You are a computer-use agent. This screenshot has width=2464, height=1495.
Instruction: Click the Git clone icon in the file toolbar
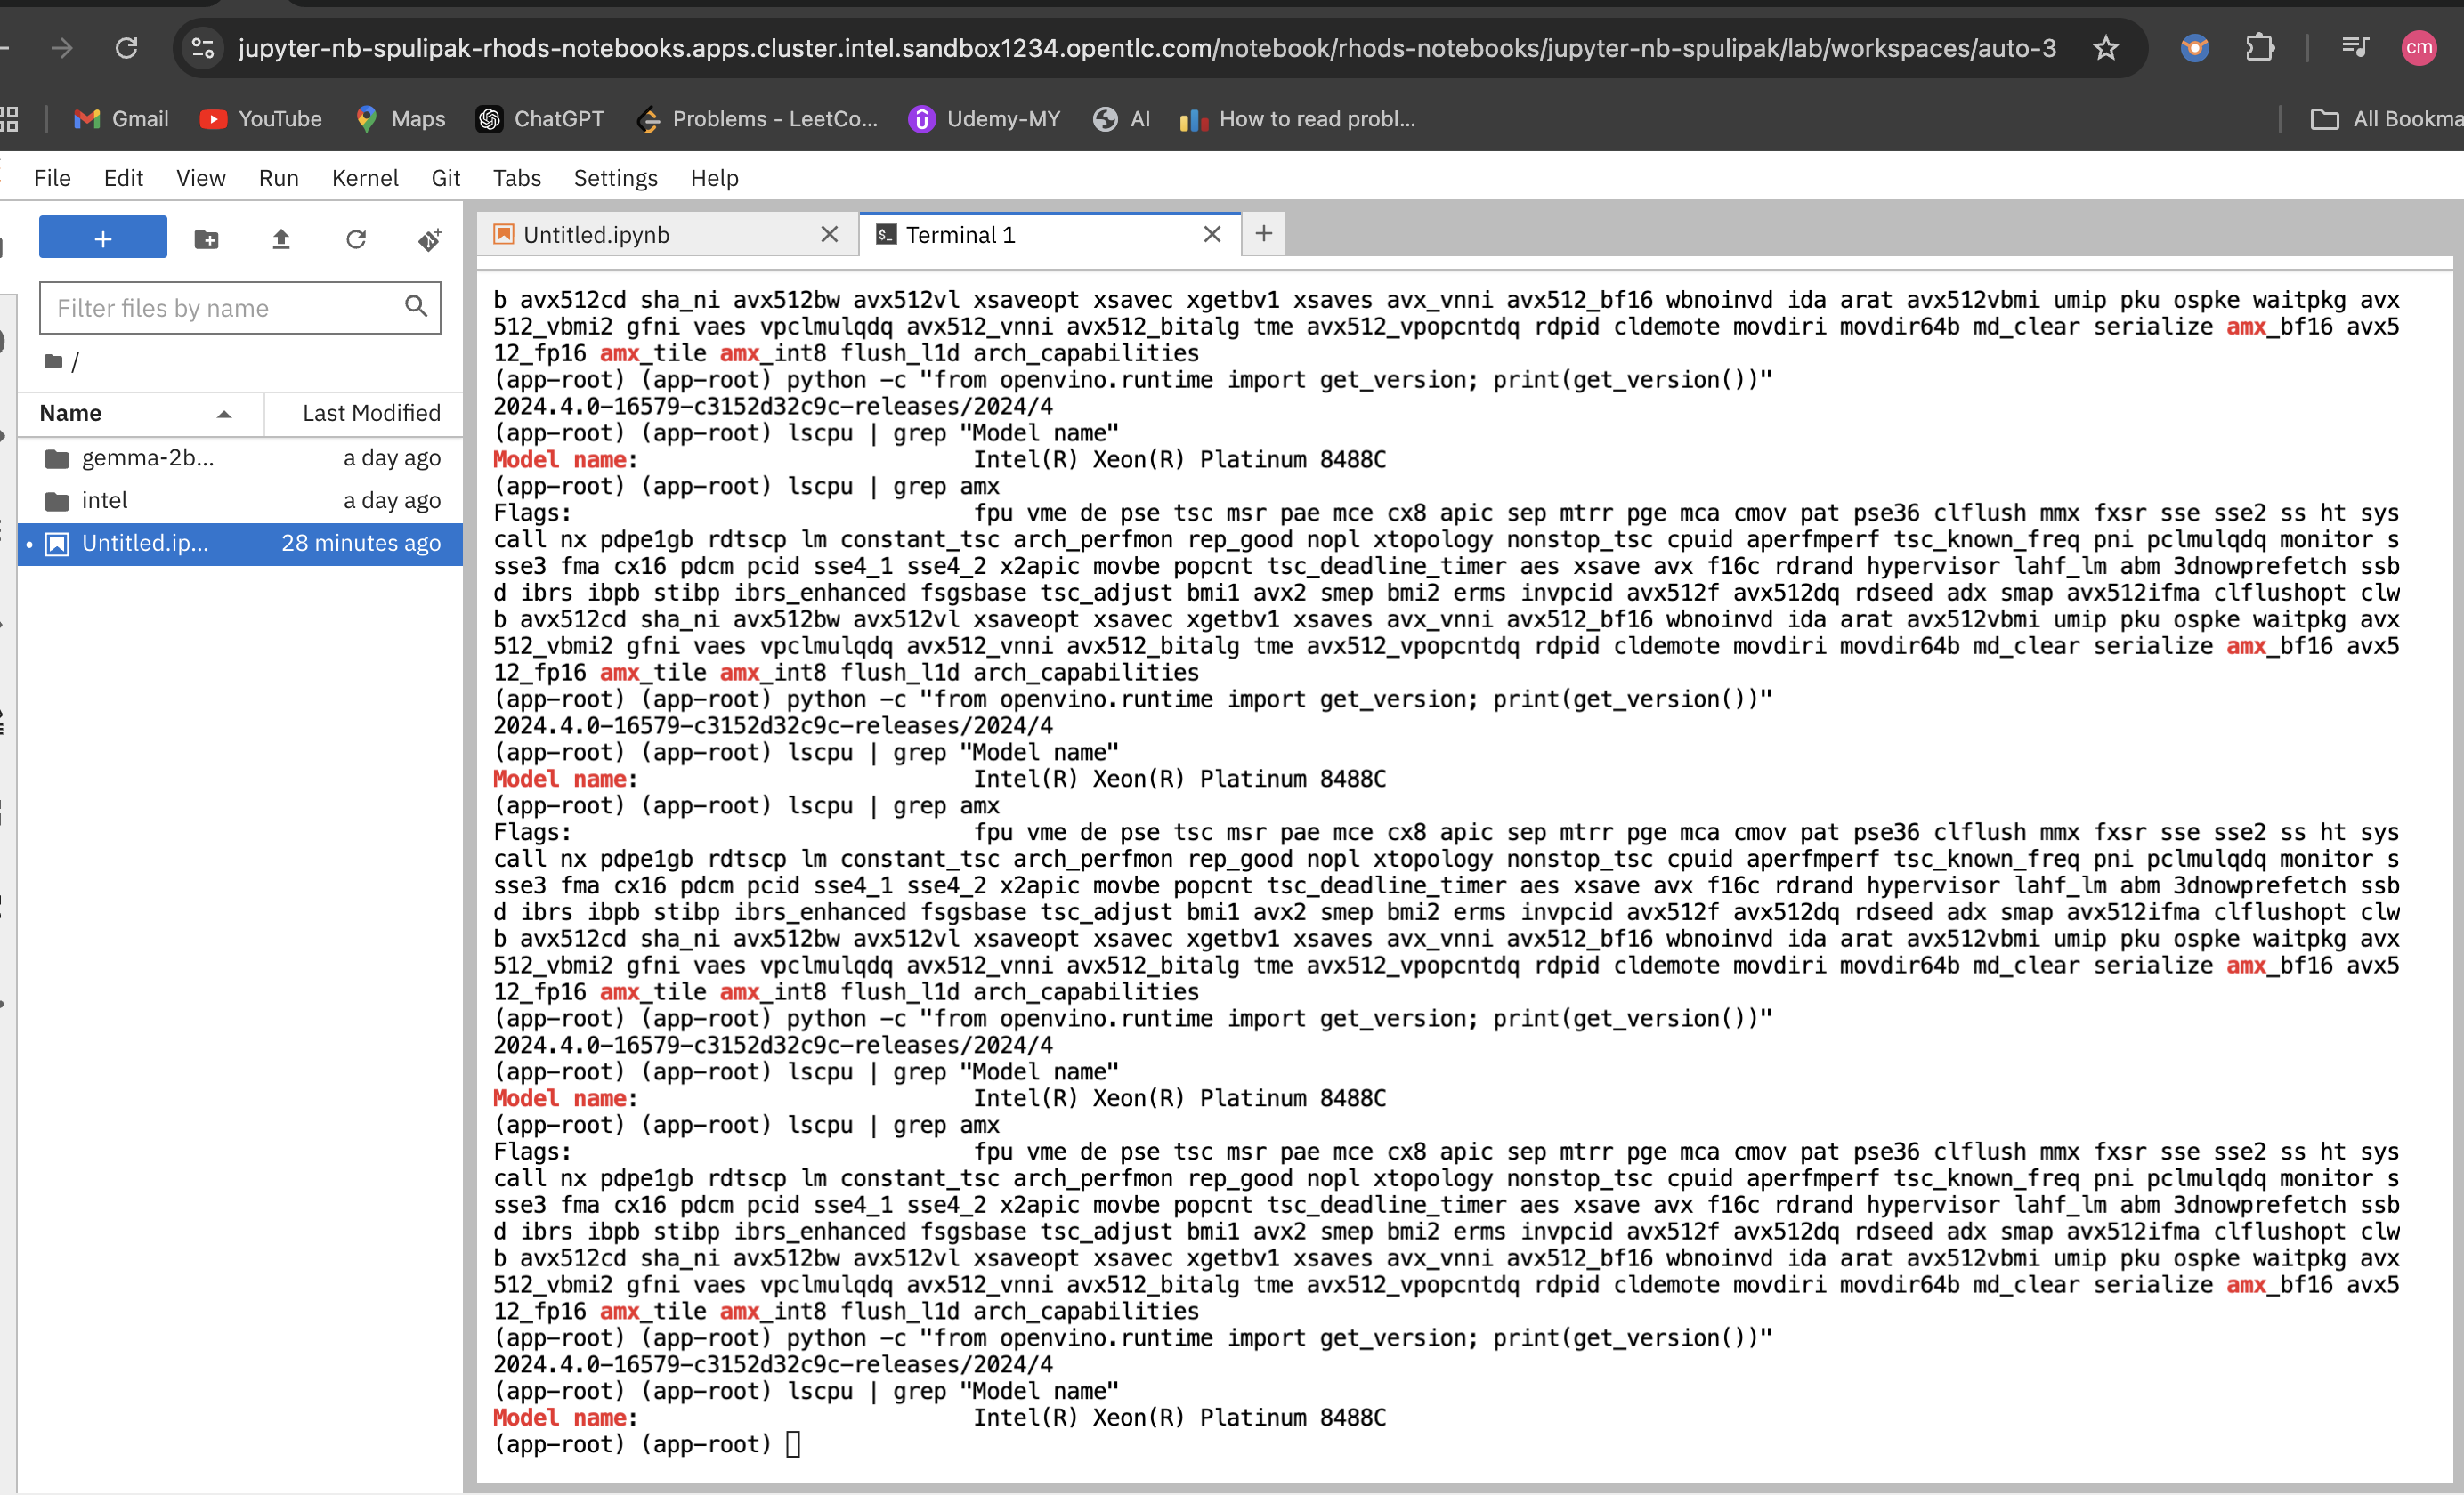click(430, 240)
